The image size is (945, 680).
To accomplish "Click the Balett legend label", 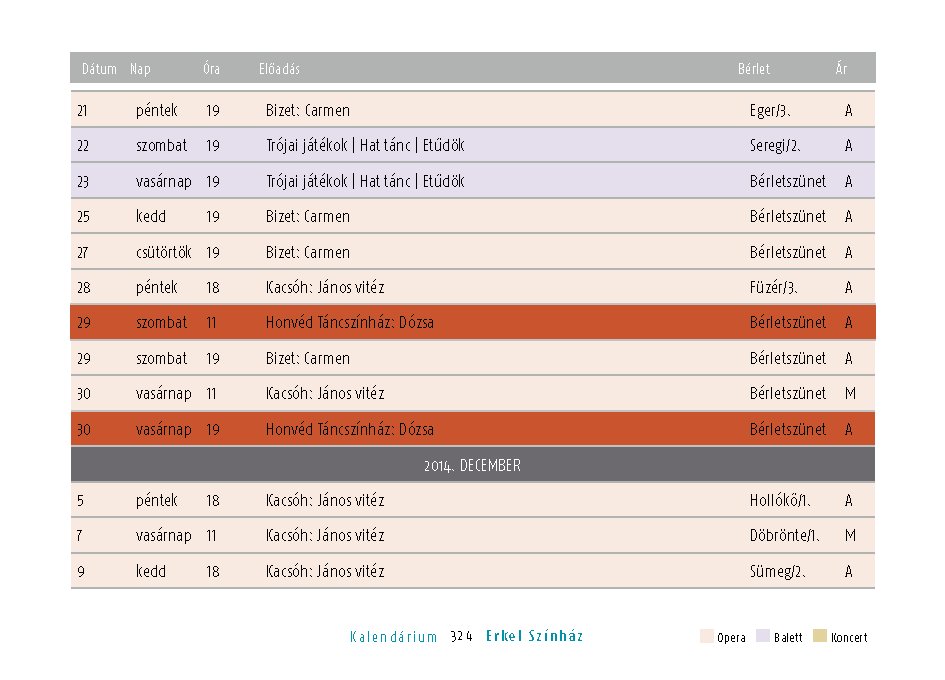I will coord(788,637).
